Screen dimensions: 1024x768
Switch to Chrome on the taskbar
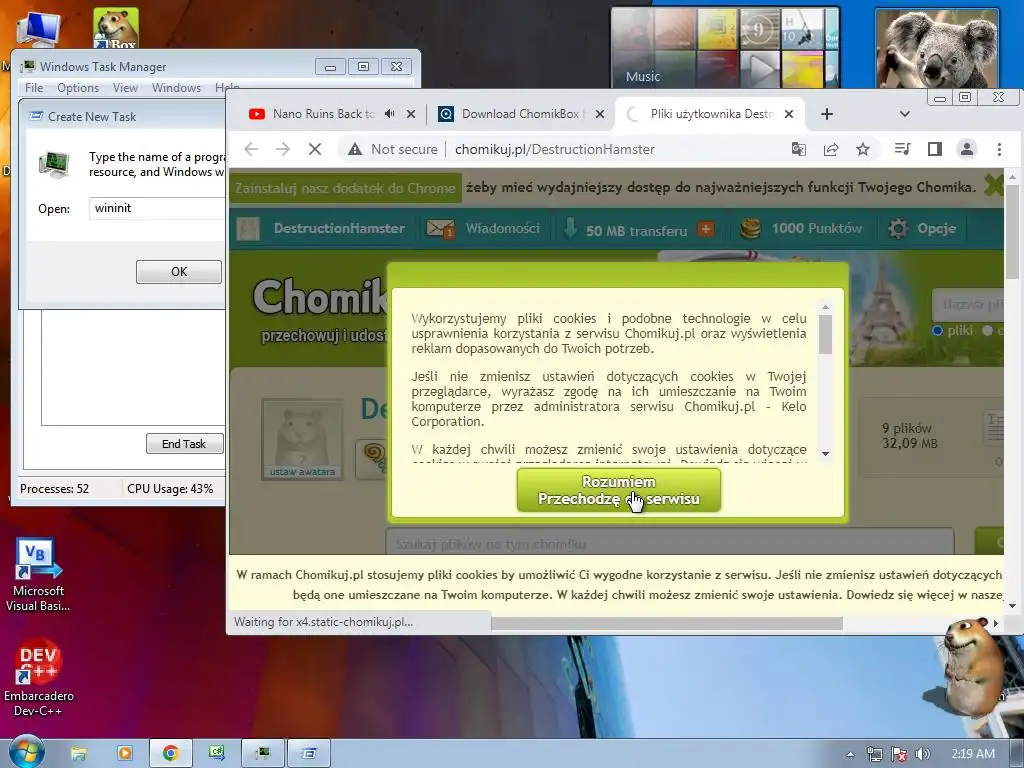pos(171,754)
